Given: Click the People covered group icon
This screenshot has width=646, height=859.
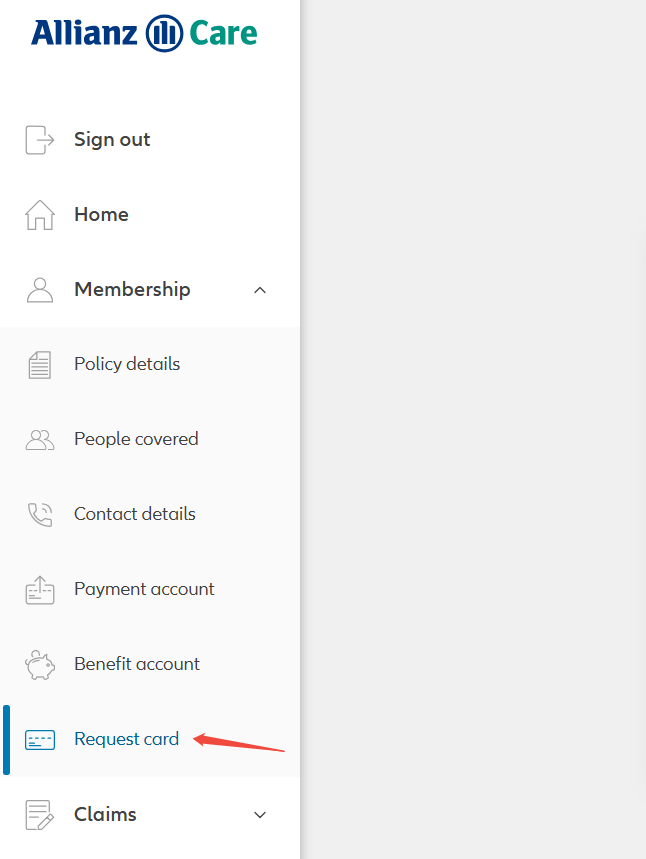Looking at the screenshot, I should 39,439.
